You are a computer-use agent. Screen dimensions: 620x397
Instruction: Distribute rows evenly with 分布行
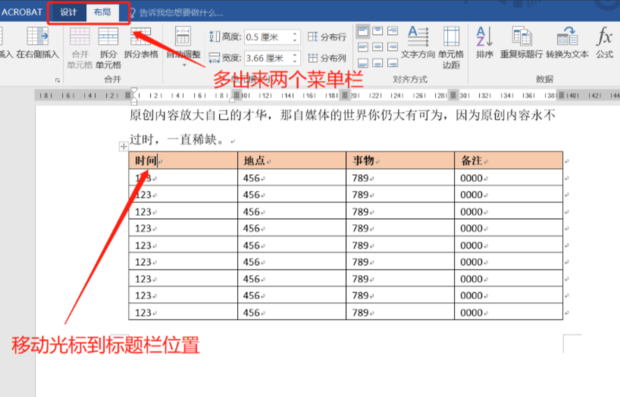(327, 37)
